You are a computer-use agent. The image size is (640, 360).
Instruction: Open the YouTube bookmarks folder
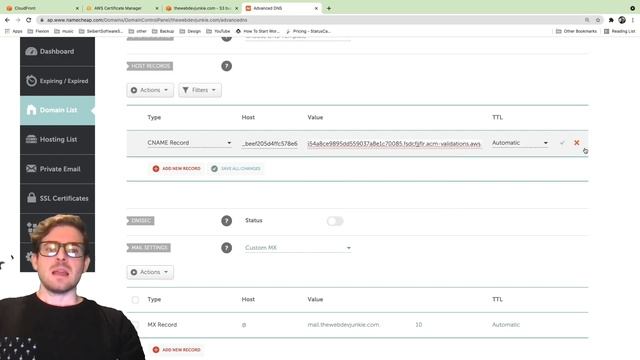click(218, 31)
